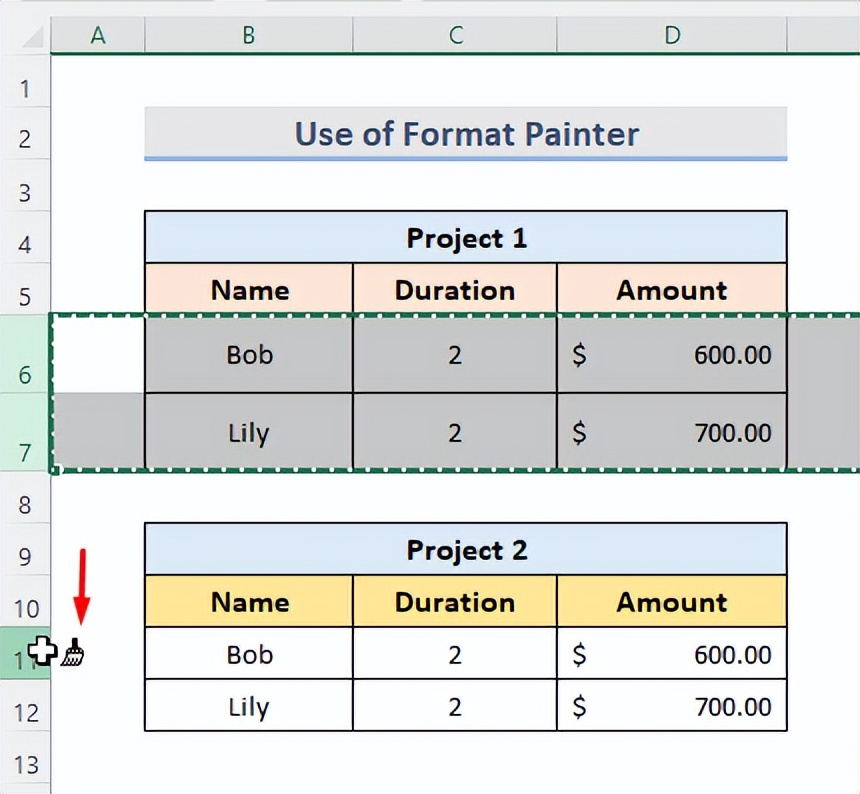Click row 11 header to paste format

pyautogui.click(x=25, y=653)
